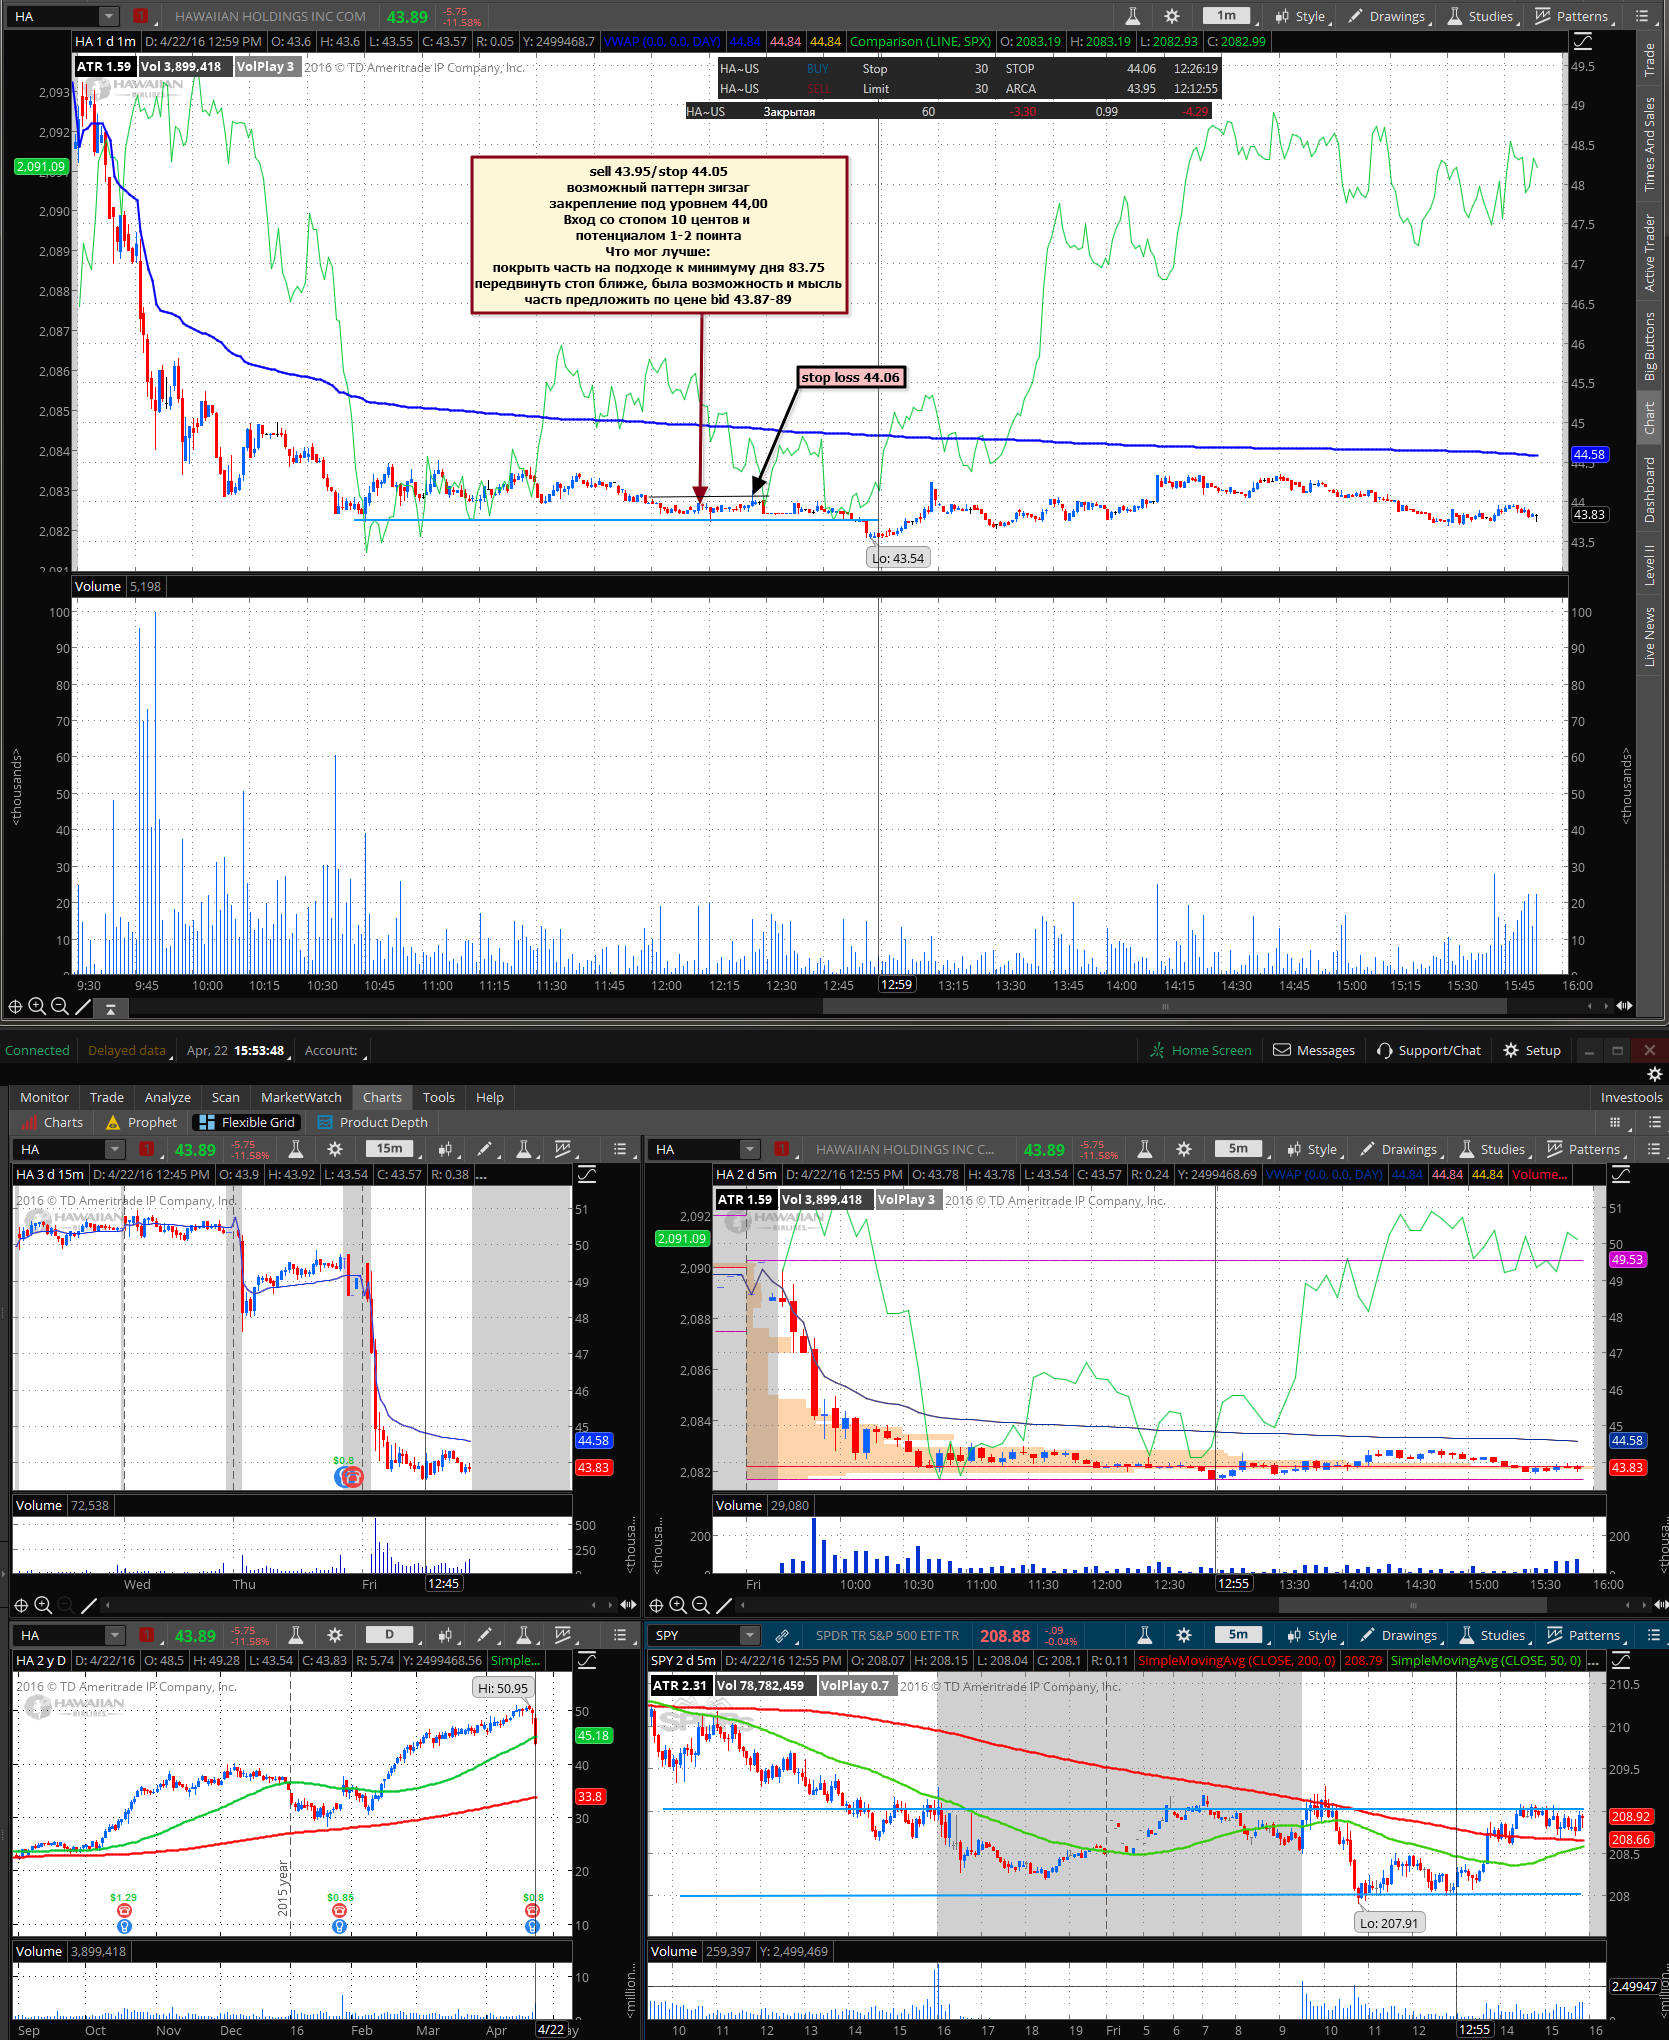
Task: Open patterns icon on 15m HA chart
Action: [563, 1149]
